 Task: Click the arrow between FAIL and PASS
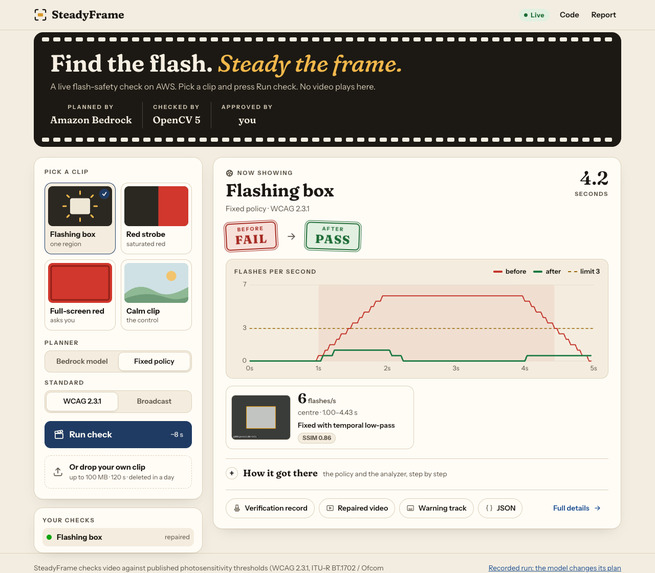pos(292,236)
